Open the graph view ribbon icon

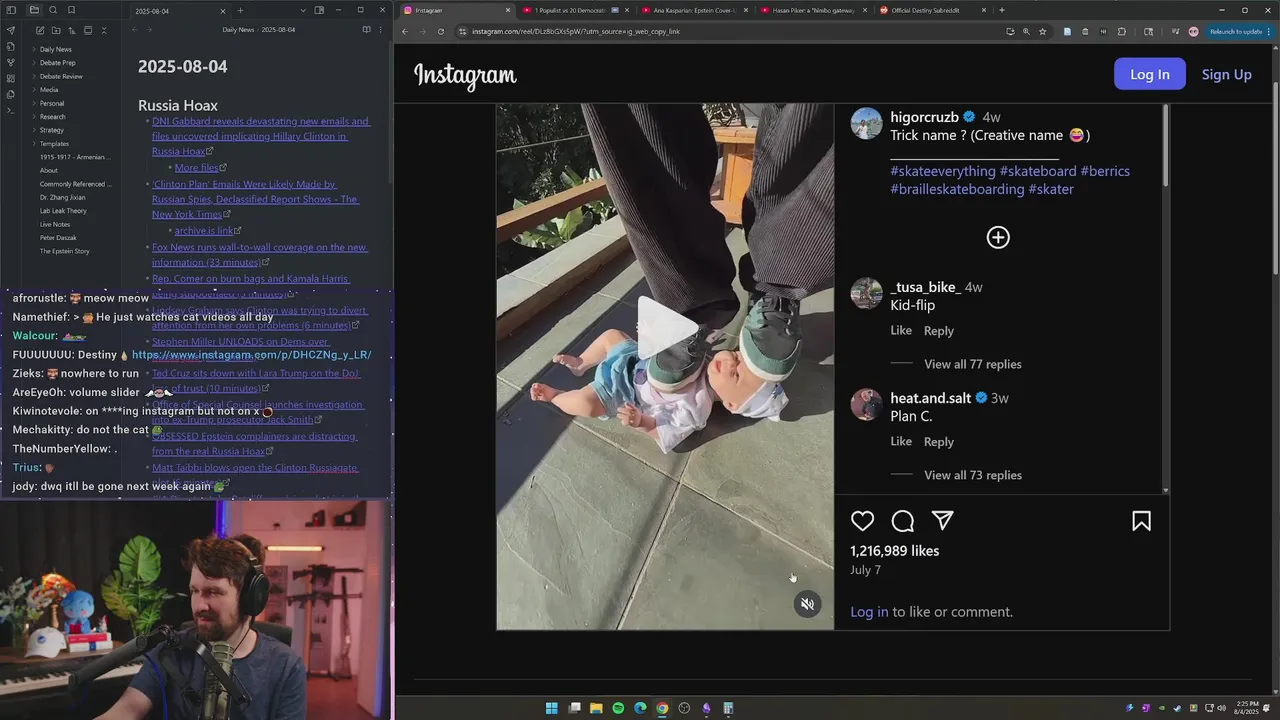(x=11, y=62)
